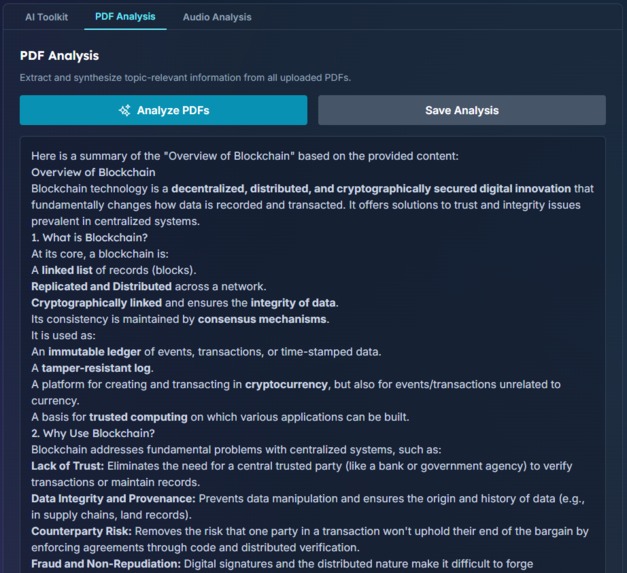Open the Audio Analysis tab

217,17
